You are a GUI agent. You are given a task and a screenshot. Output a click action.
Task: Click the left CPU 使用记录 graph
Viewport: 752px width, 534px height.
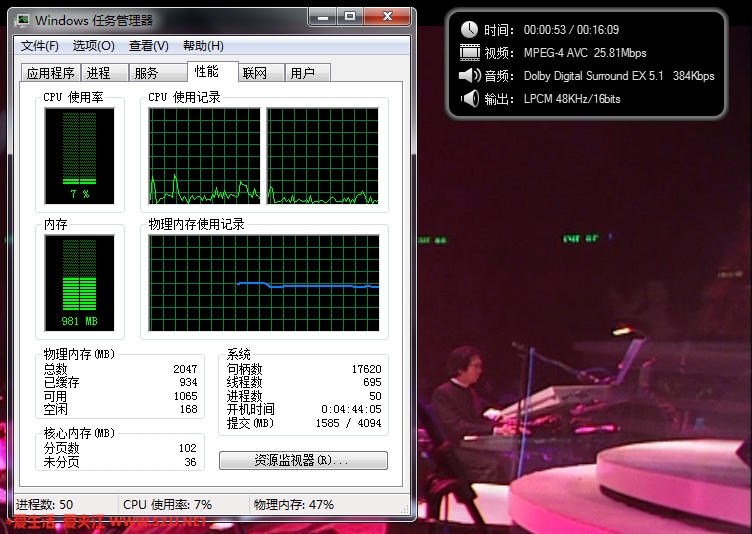pos(205,156)
